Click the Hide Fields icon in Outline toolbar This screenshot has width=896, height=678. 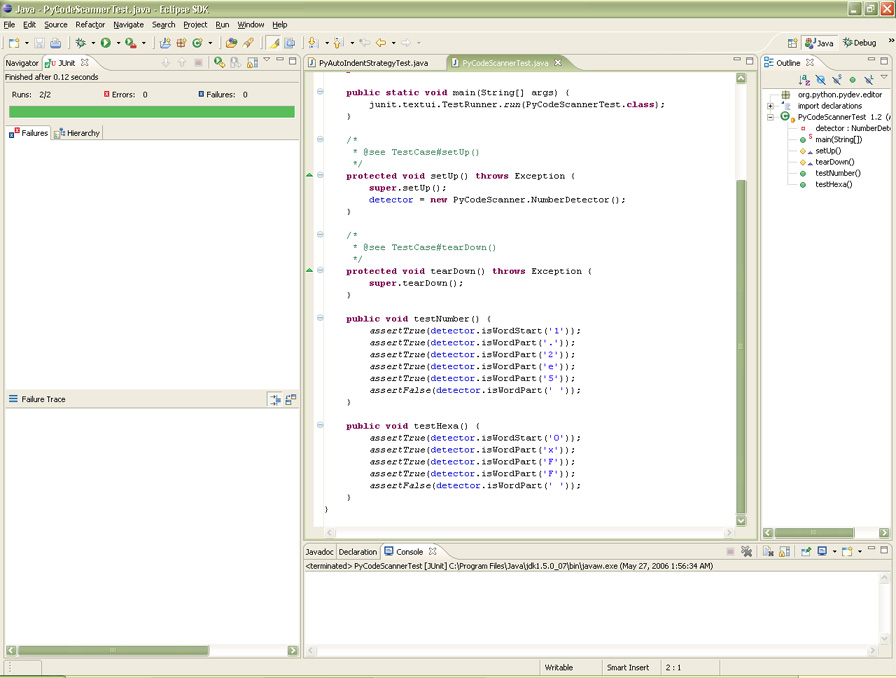click(821, 80)
